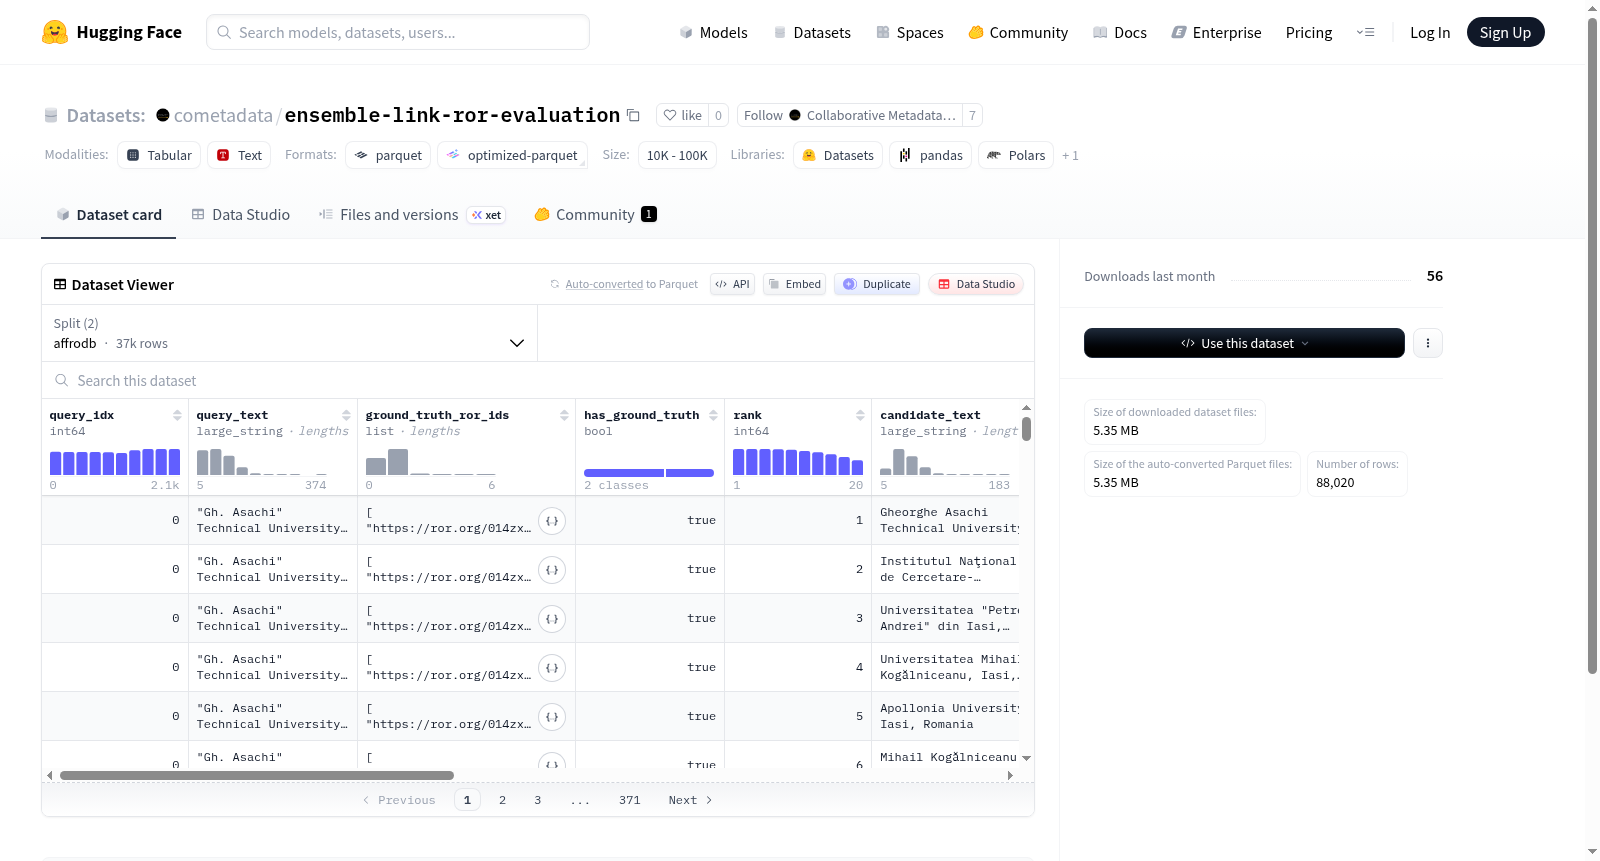Open the Data Studio tab

coord(241,215)
